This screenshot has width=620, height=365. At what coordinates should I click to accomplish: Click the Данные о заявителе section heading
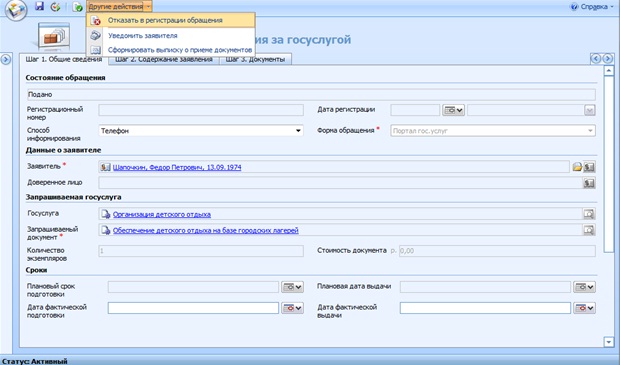(63, 150)
